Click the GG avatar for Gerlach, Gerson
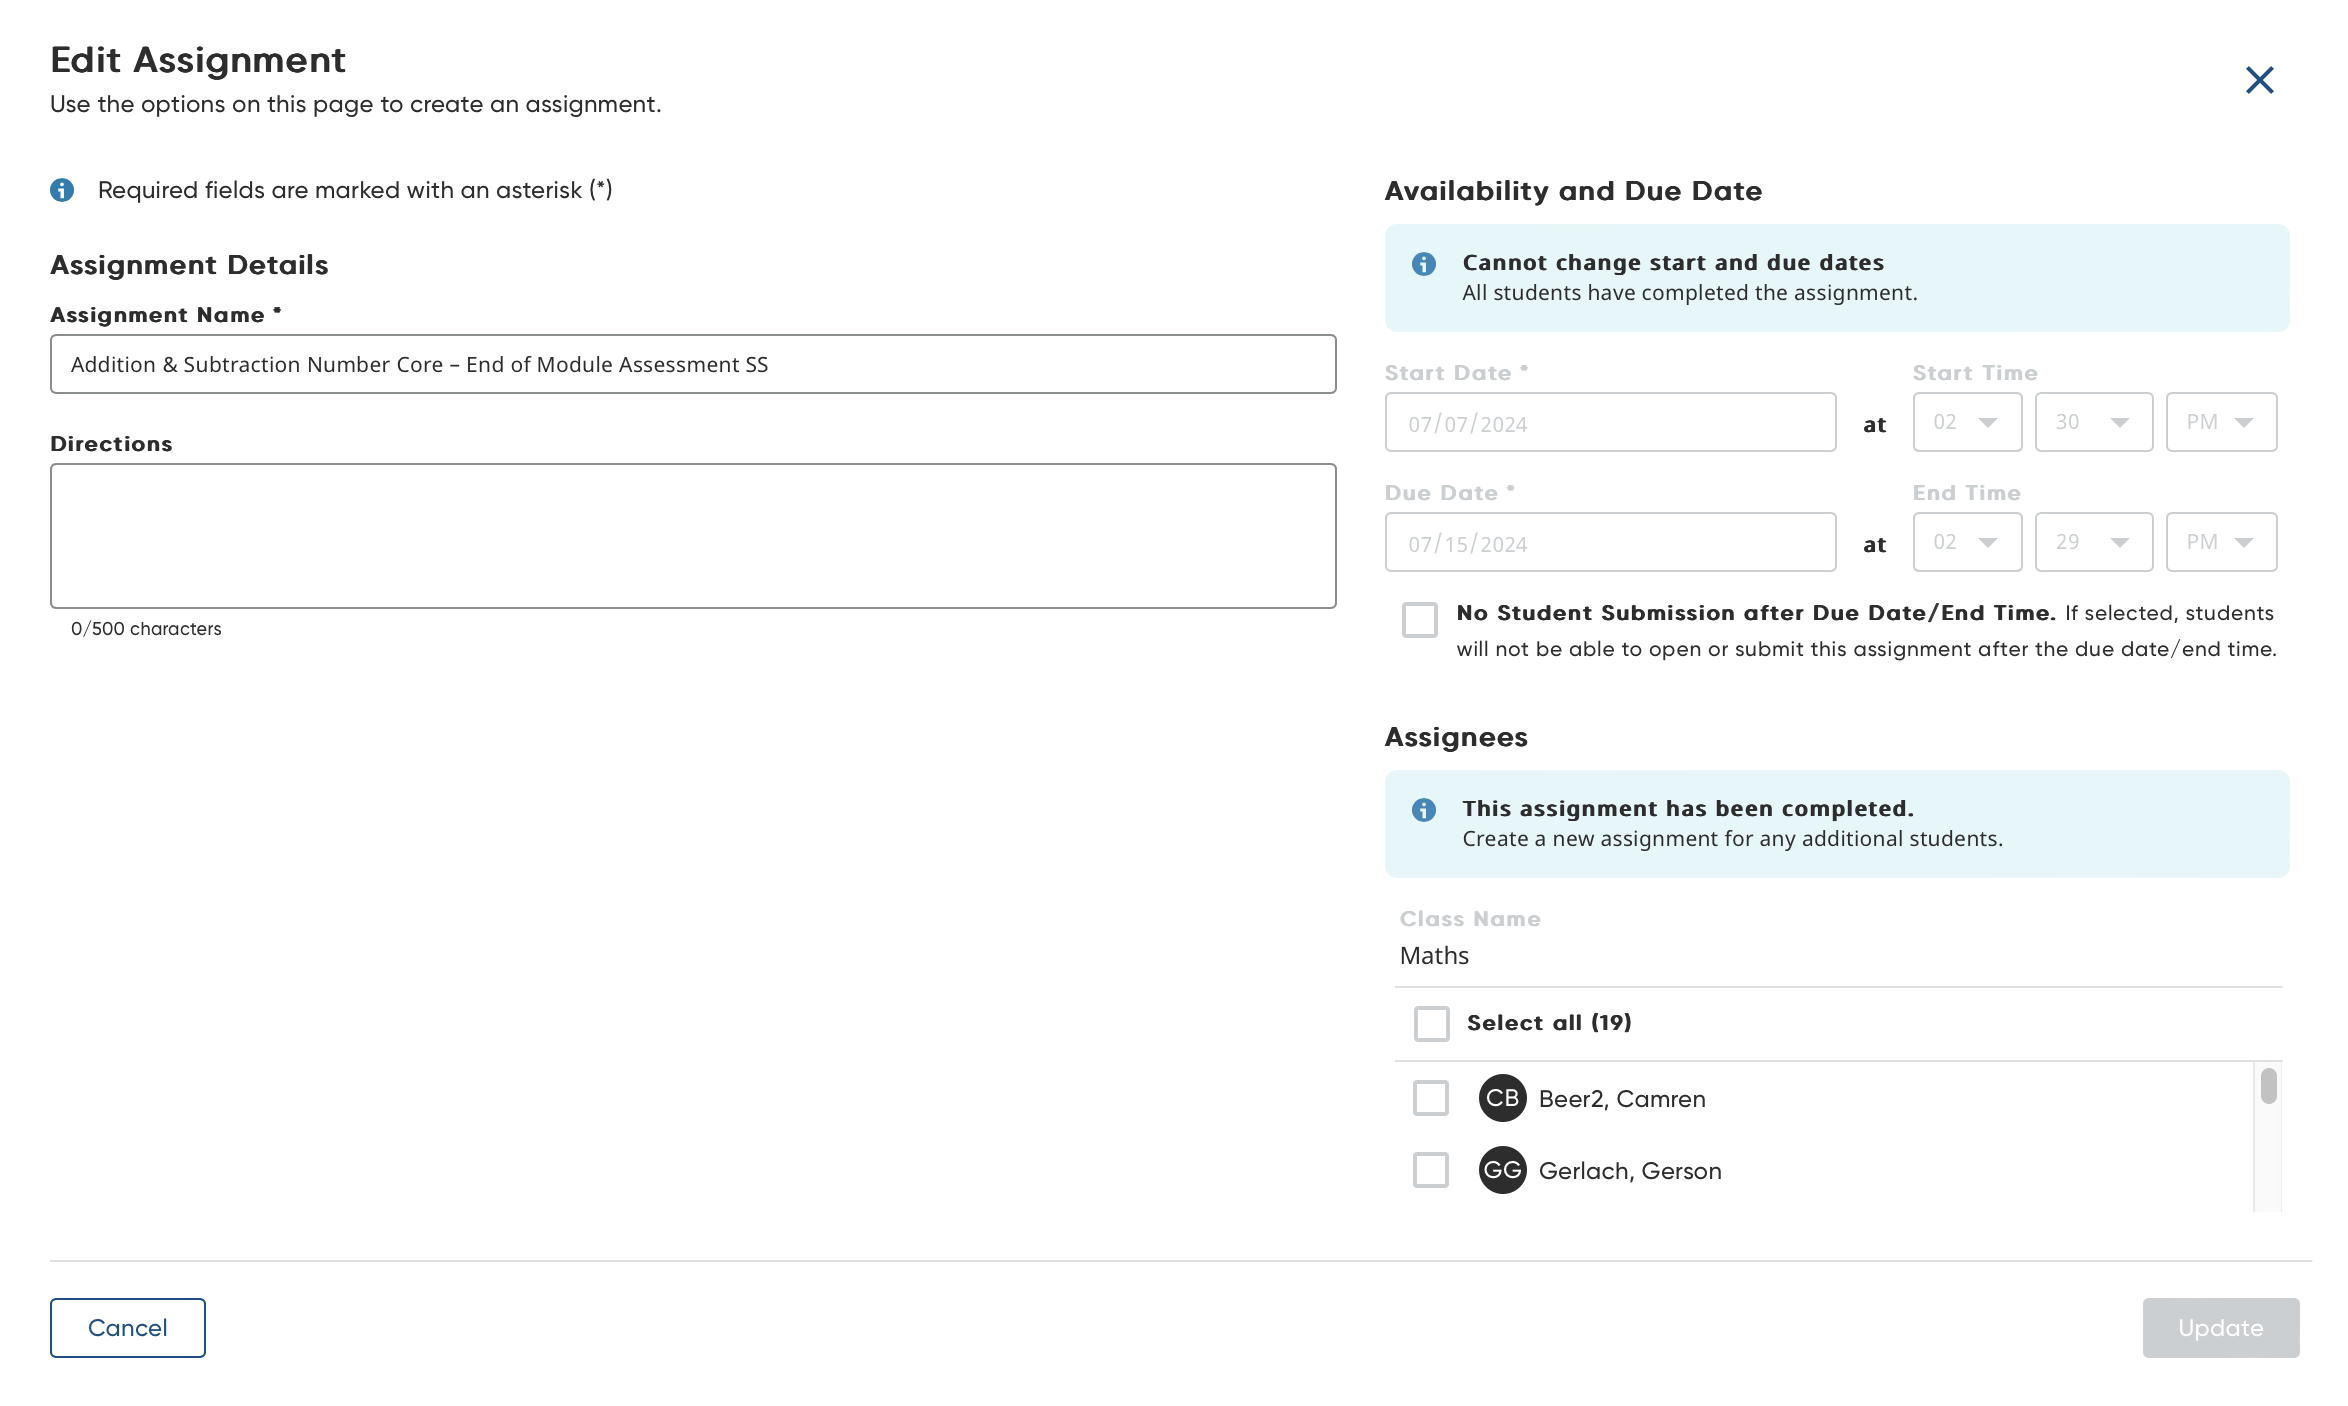This screenshot has height=1406, width=2348. (x=1502, y=1170)
